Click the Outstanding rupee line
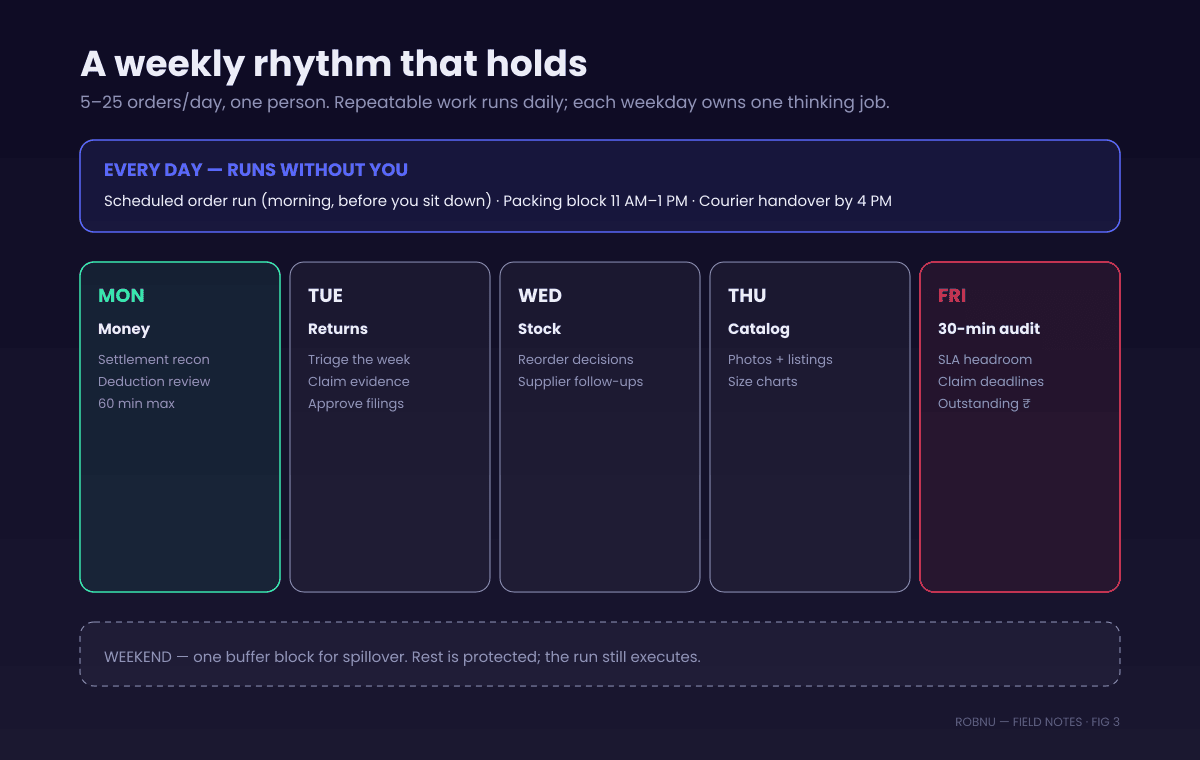1200x760 pixels. pos(984,404)
